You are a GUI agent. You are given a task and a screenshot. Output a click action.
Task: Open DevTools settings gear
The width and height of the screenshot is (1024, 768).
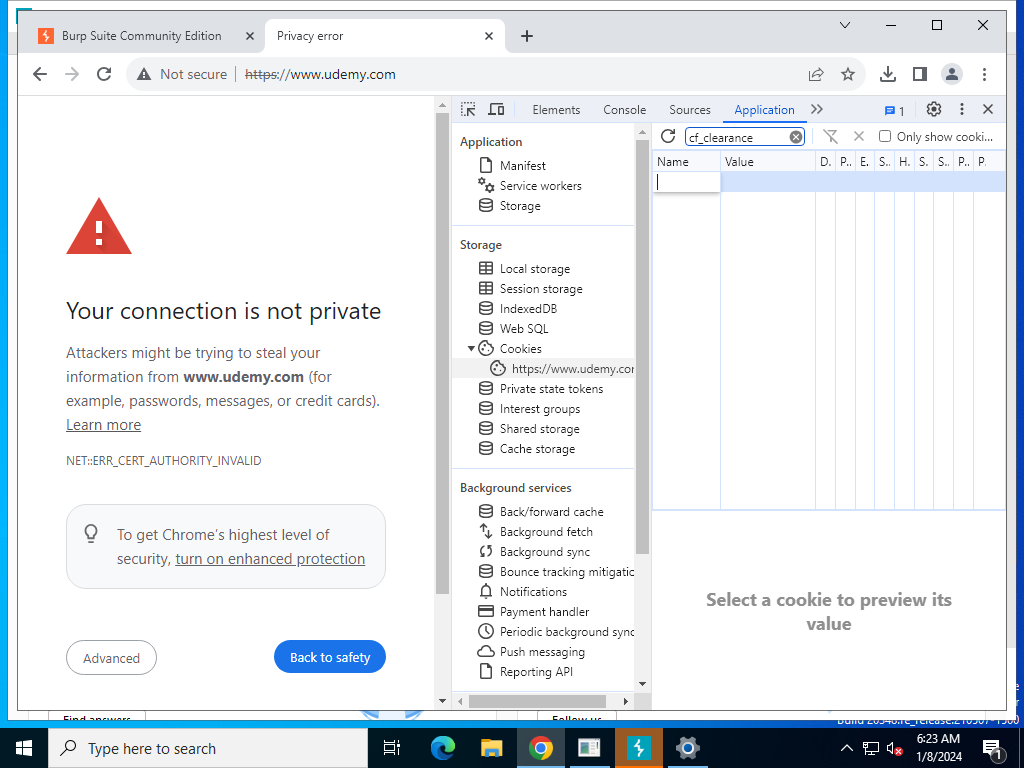[x=934, y=109]
